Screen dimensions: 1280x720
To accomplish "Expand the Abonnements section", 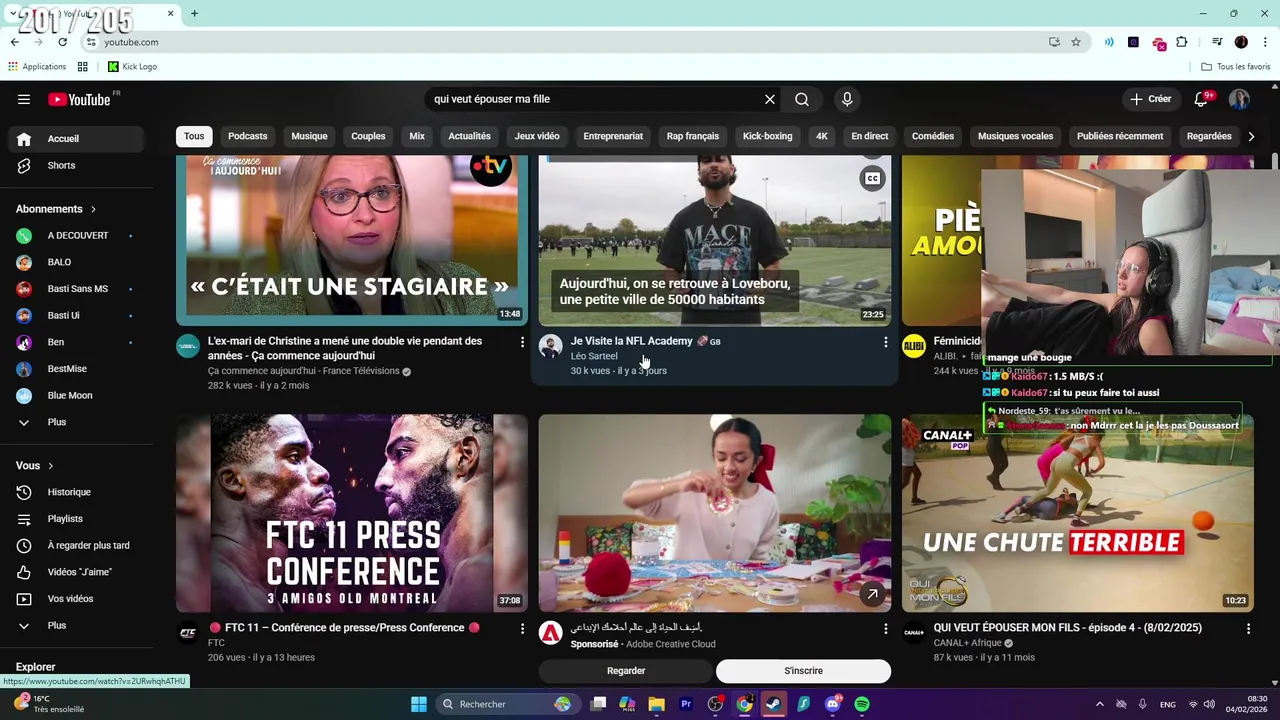I will click(x=56, y=209).
